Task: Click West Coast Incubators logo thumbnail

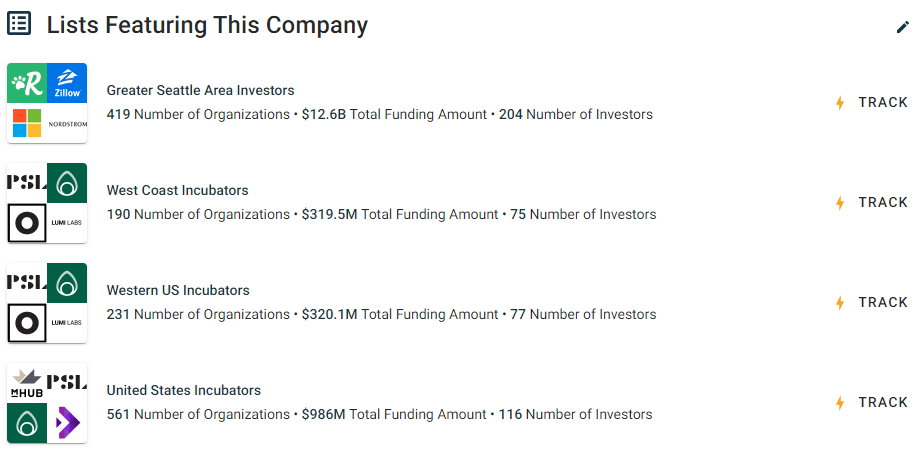Action: 47,203
